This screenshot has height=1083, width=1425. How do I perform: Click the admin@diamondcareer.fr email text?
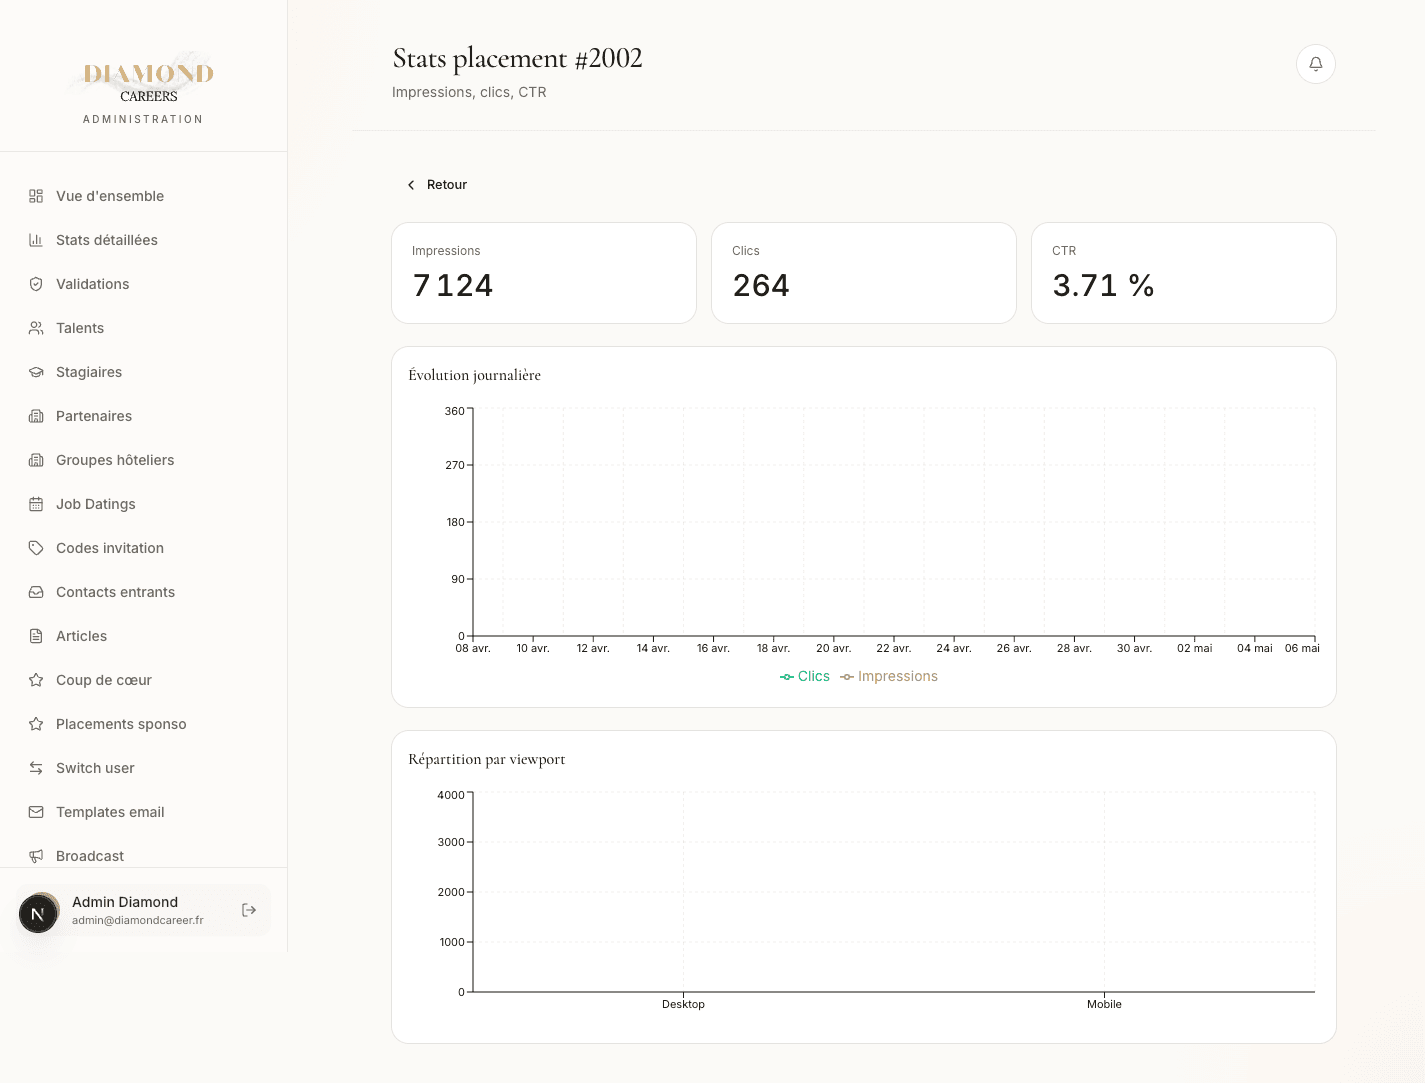click(x=138, y=920)
